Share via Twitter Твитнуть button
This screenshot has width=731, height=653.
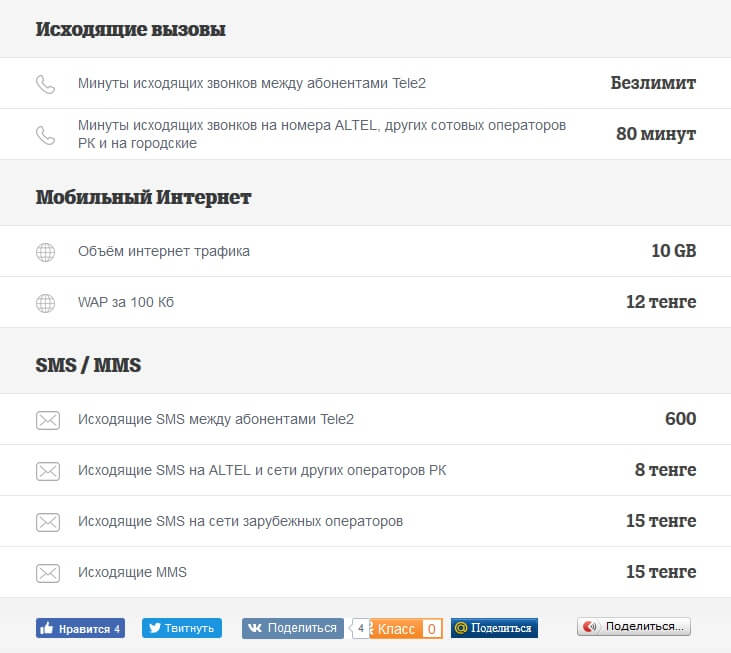tap(182, 628)
